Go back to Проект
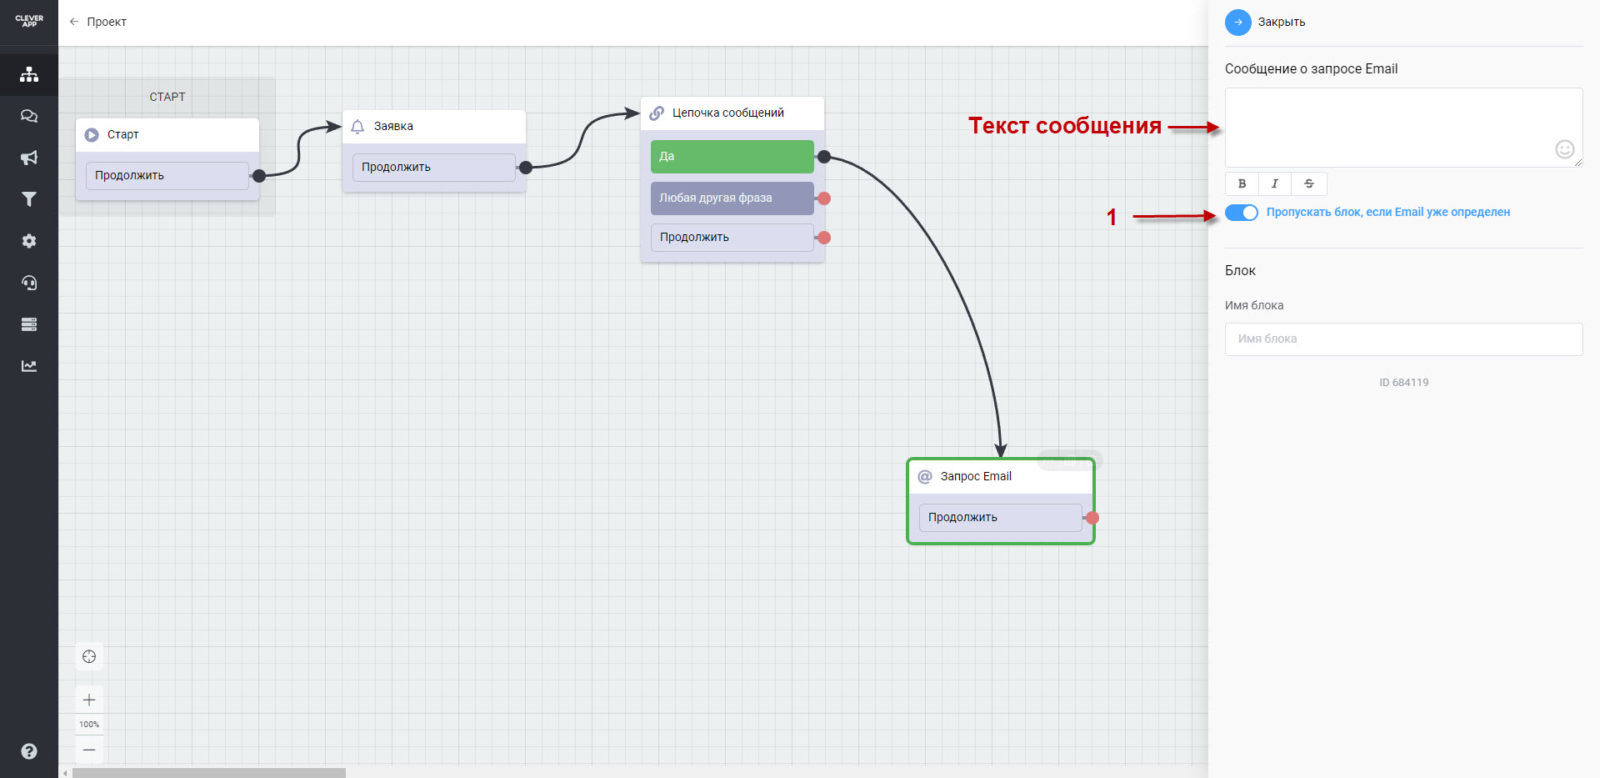 [98, 22]
